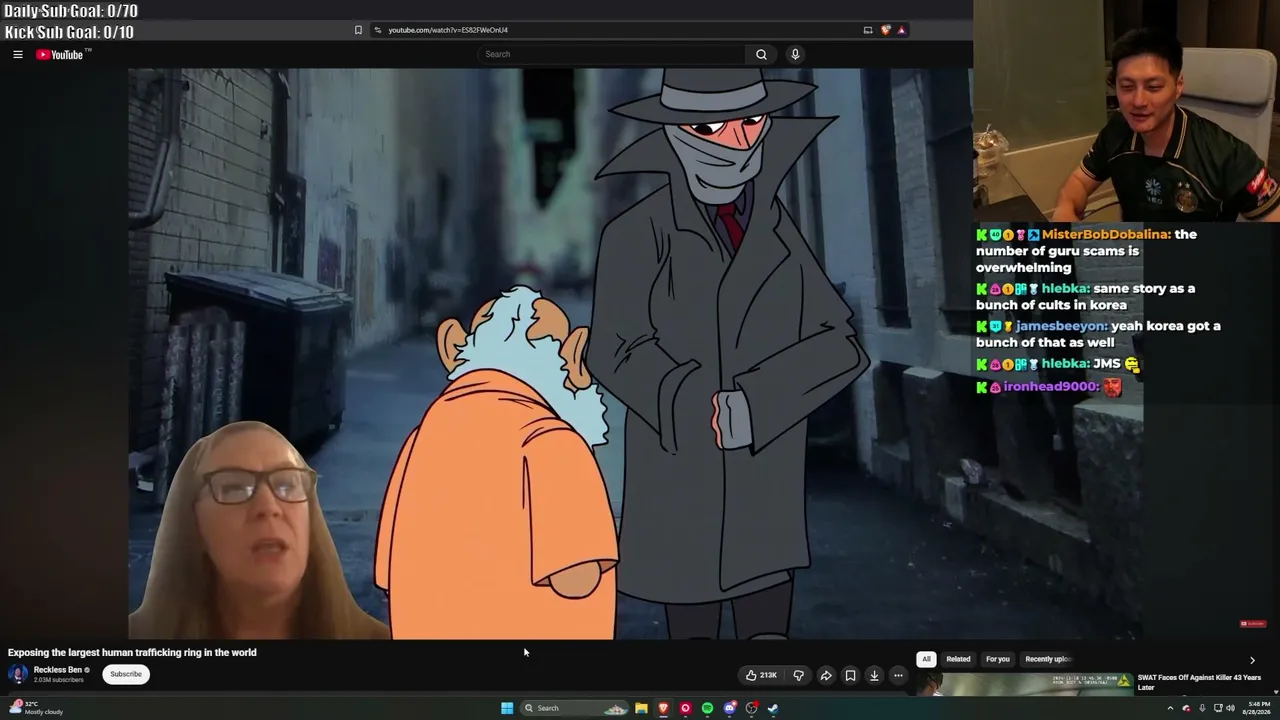The width and height of the screenshot is (1280, 720).
Task: Select the All filter chip
Action: click(x=926, y=659)
